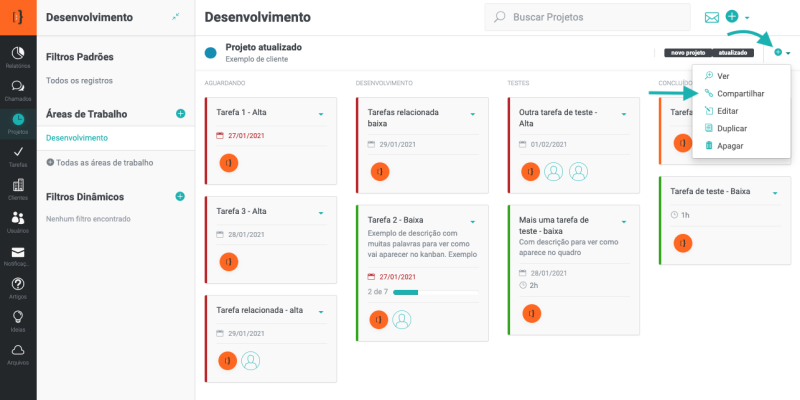Image resolution: width=800 pixels, height=400 pixels.
Task: Open Usuários people icon
Action: [18, 220]
